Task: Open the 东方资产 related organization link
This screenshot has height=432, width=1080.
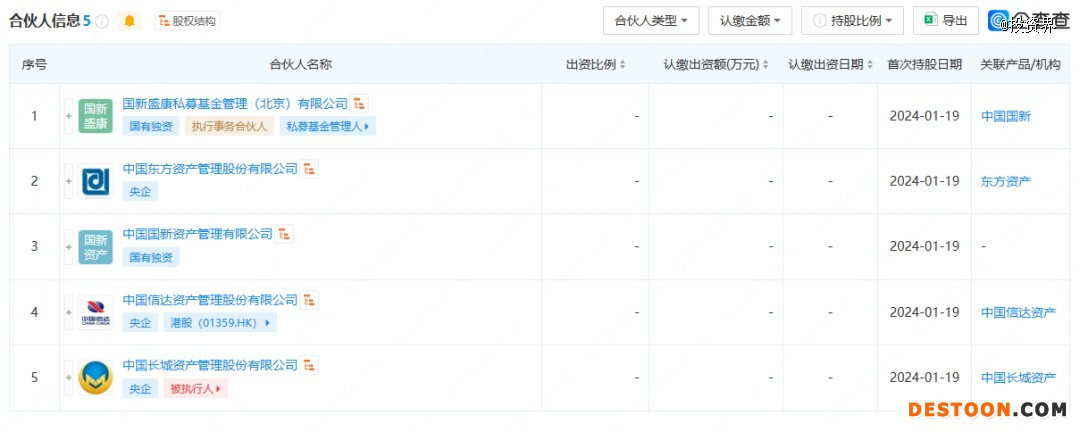Action: click(x=1006, y=181)
